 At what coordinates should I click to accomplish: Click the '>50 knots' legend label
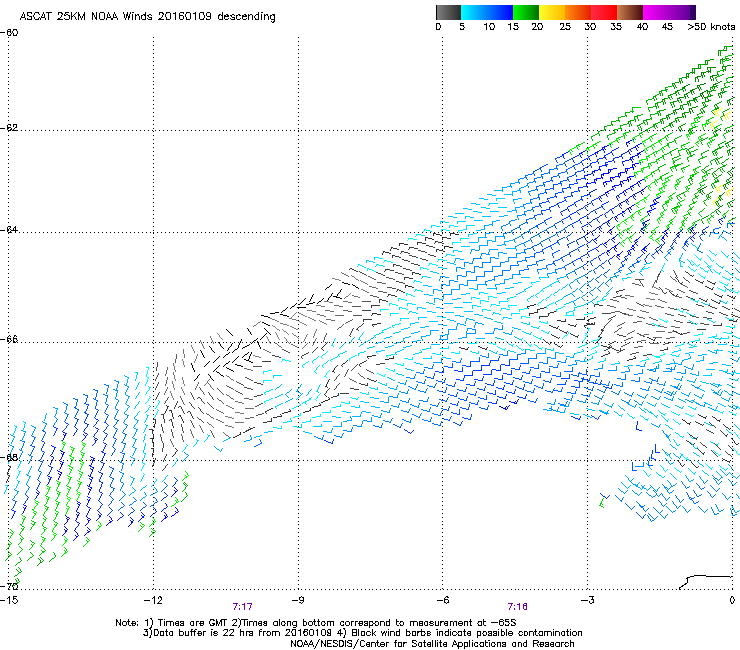pyautogui.click(x=711, y=26)
